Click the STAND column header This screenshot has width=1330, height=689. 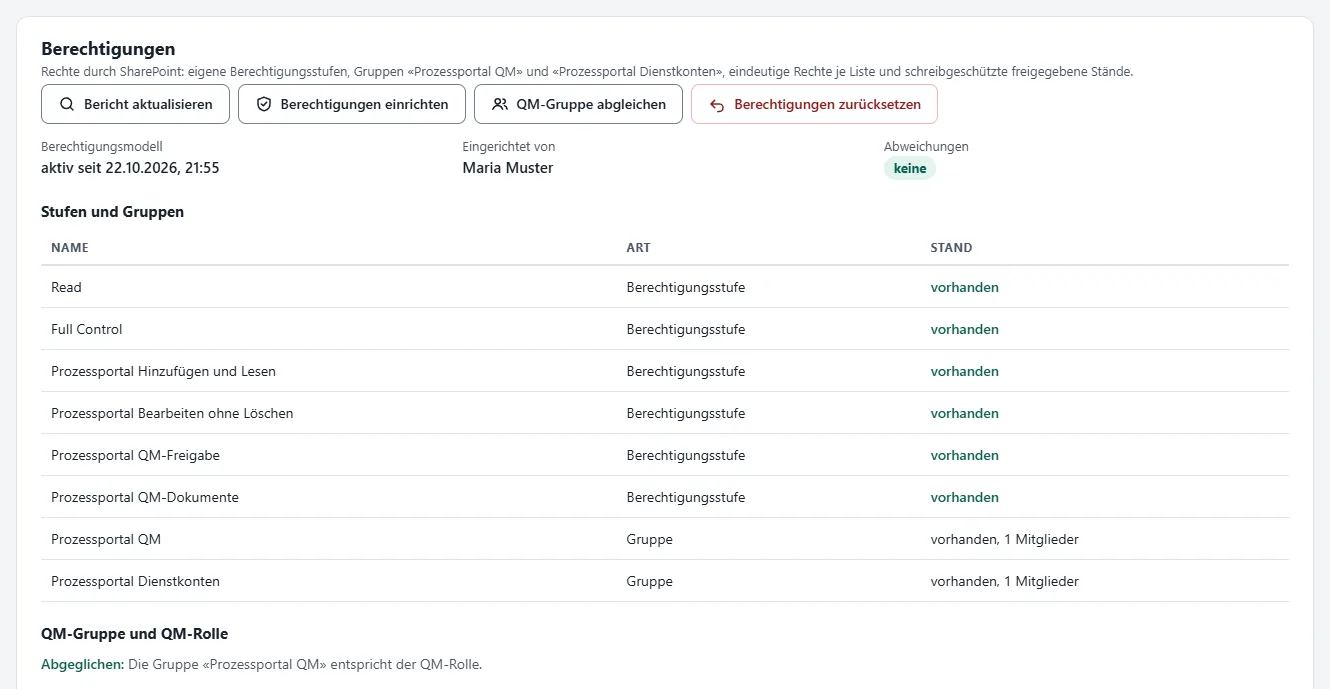951,247
